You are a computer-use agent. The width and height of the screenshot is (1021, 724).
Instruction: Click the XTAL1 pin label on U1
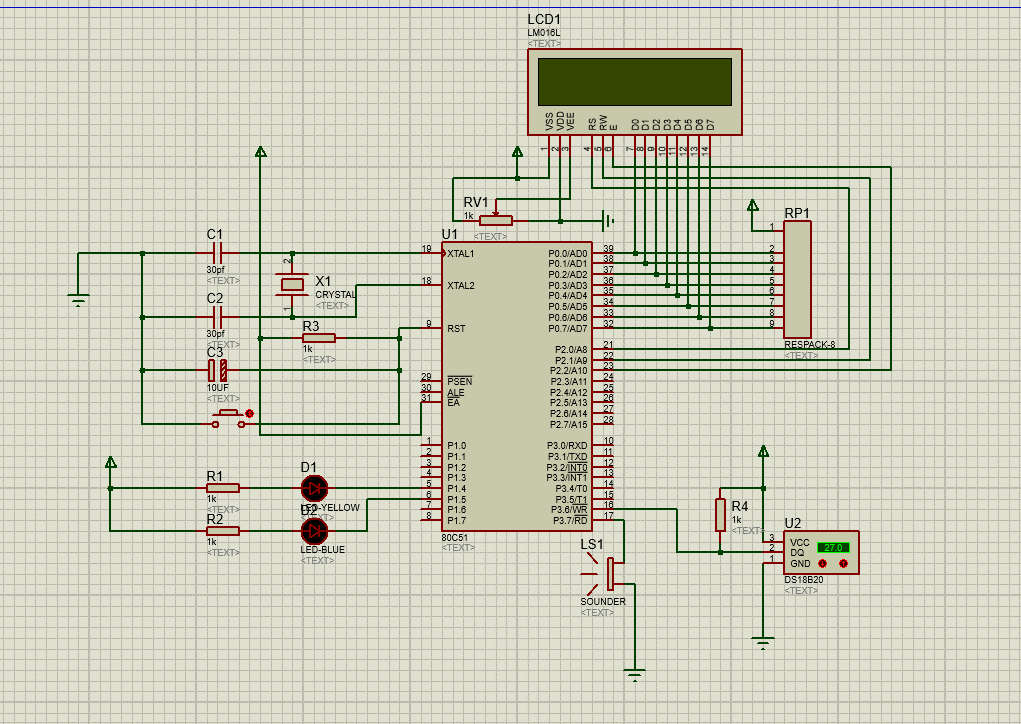tap(460, 253)
